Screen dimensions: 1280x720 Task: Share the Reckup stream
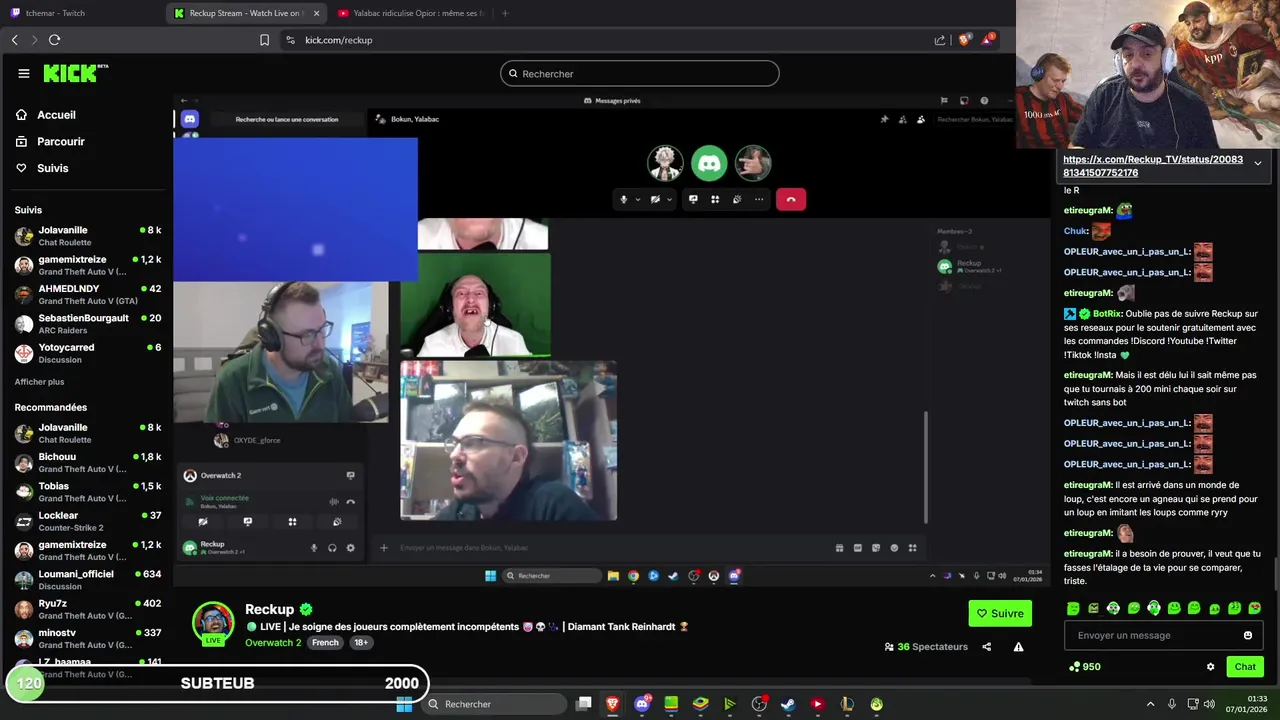coord(986,647)
